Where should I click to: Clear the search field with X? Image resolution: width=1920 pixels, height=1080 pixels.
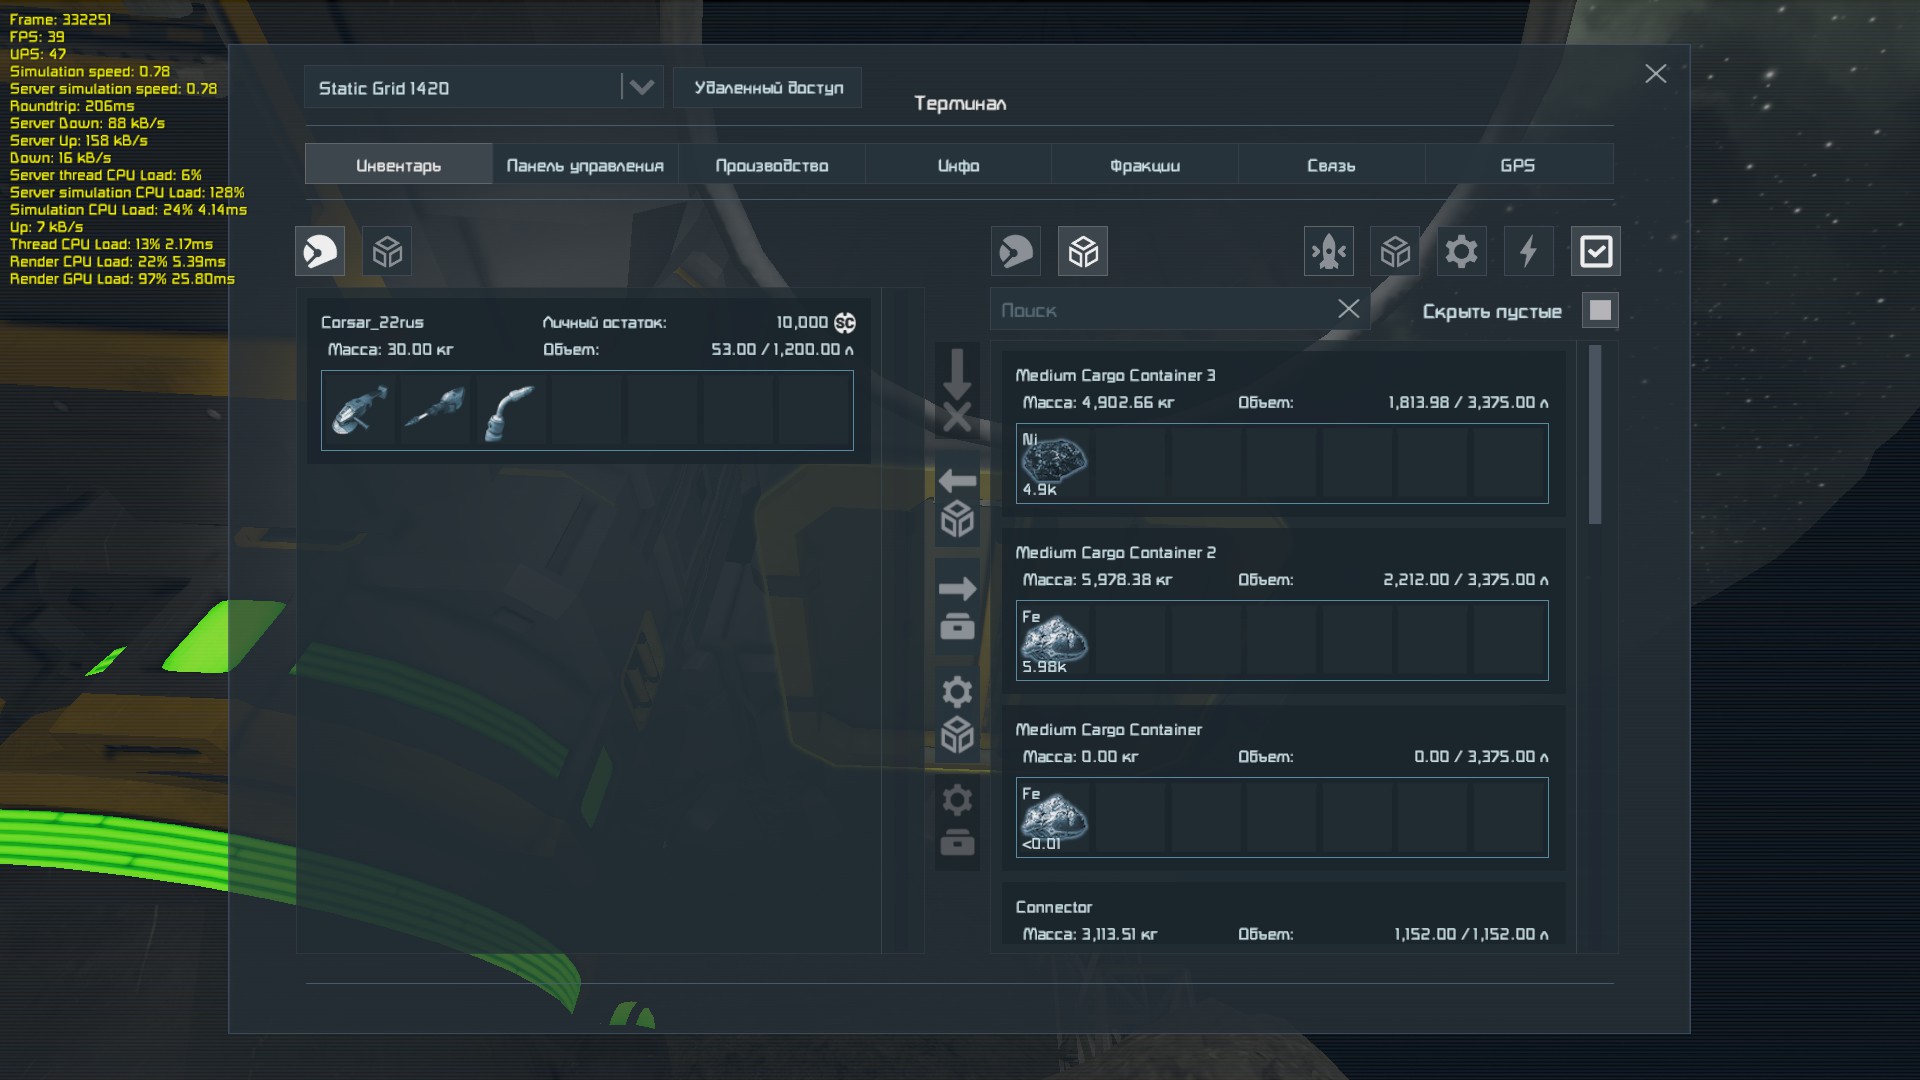pyautogui.click(x=1348, y=309)
